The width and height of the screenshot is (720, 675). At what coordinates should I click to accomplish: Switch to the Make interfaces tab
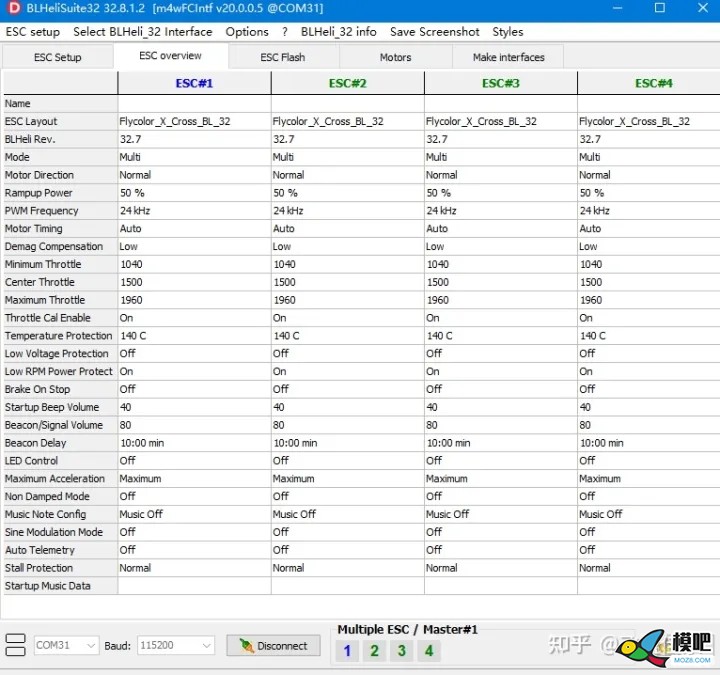click(x=508, y=57)
